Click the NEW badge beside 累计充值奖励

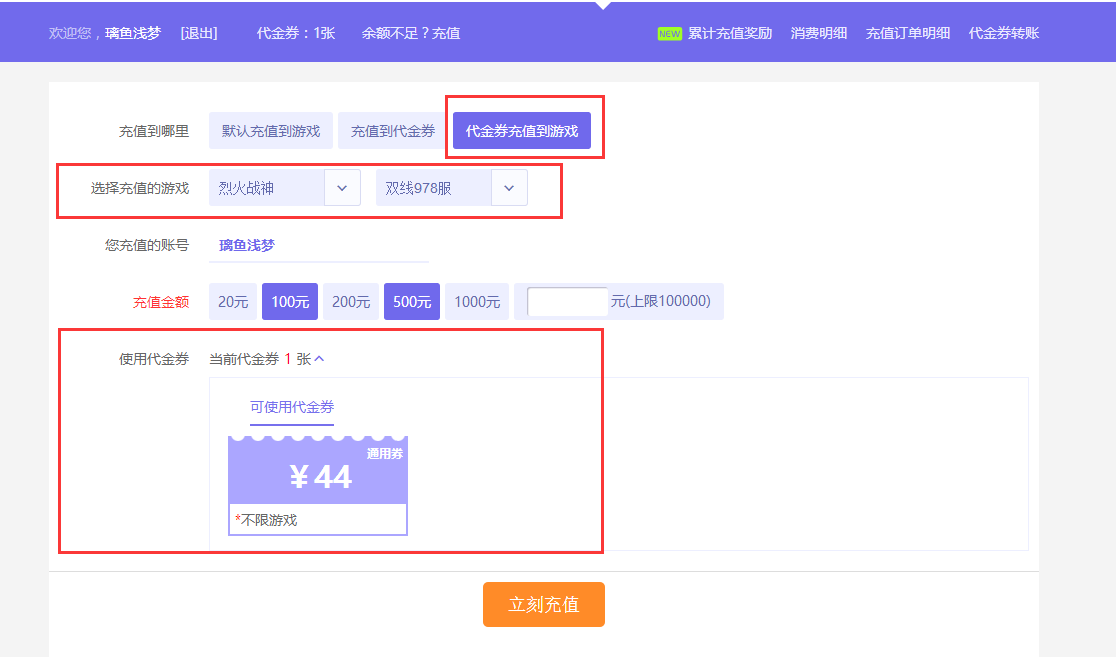(669, 33)
